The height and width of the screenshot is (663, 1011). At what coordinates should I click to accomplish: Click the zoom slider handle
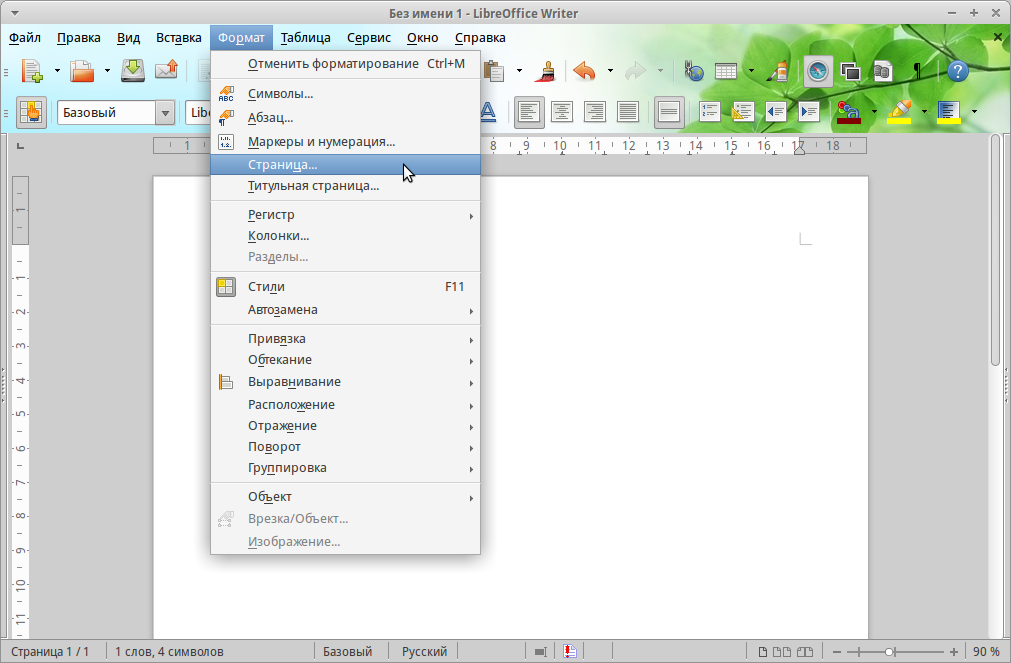(x=889, y=651)
